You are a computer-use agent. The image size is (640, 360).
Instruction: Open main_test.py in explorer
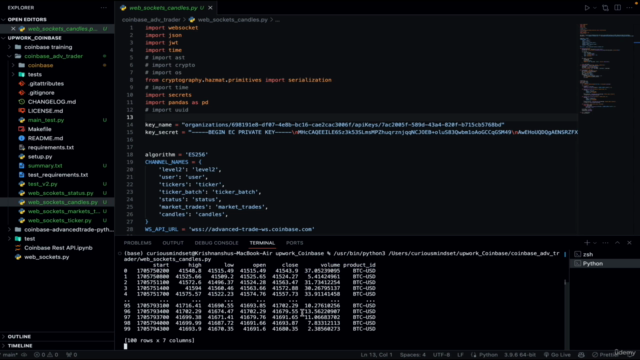[46, 120]
